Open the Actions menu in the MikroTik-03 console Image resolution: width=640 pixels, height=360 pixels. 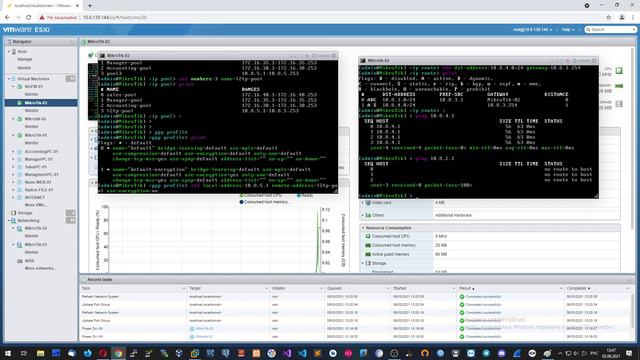(x=320, y=56)
